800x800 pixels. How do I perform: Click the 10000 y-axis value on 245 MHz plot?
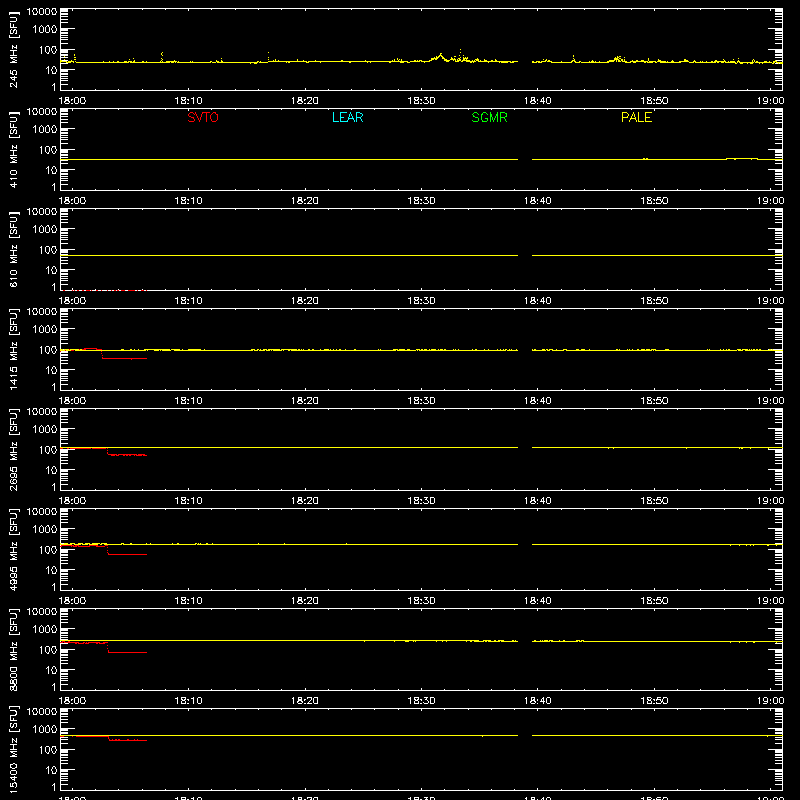pyautogui.click(x=42, y=12)
